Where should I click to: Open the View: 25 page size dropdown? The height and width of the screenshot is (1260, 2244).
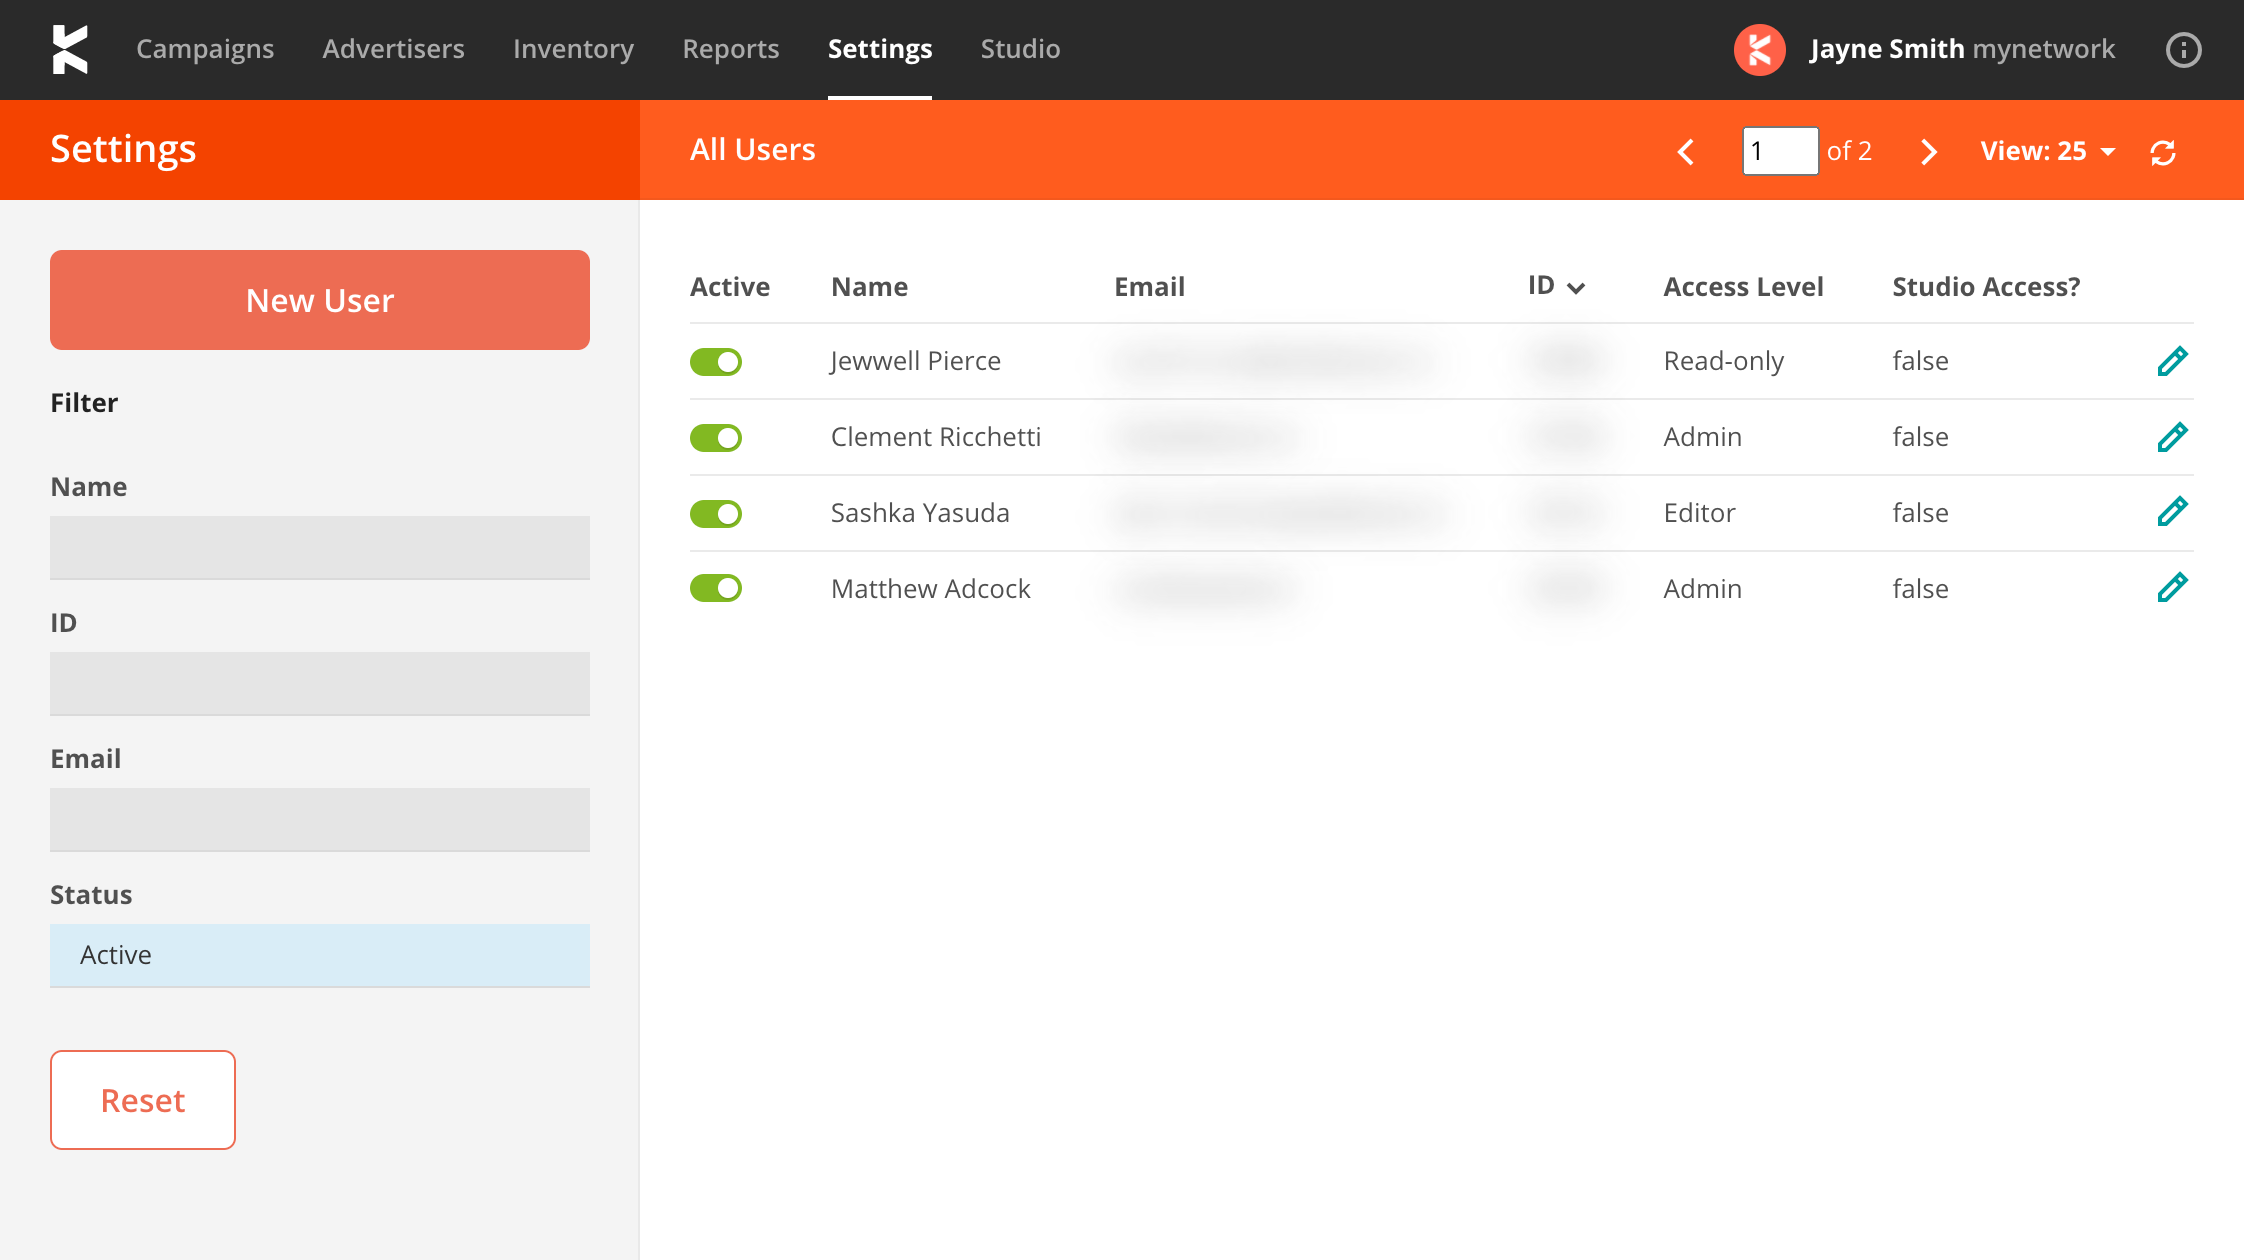point(2047,151)
